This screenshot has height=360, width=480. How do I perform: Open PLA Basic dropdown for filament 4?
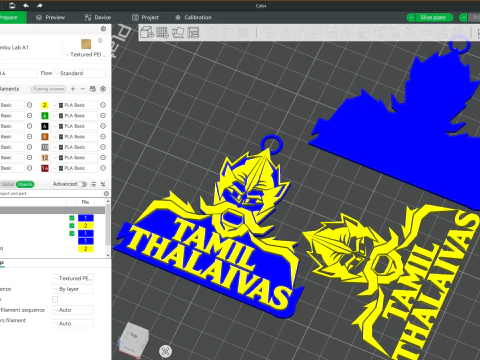74,116
